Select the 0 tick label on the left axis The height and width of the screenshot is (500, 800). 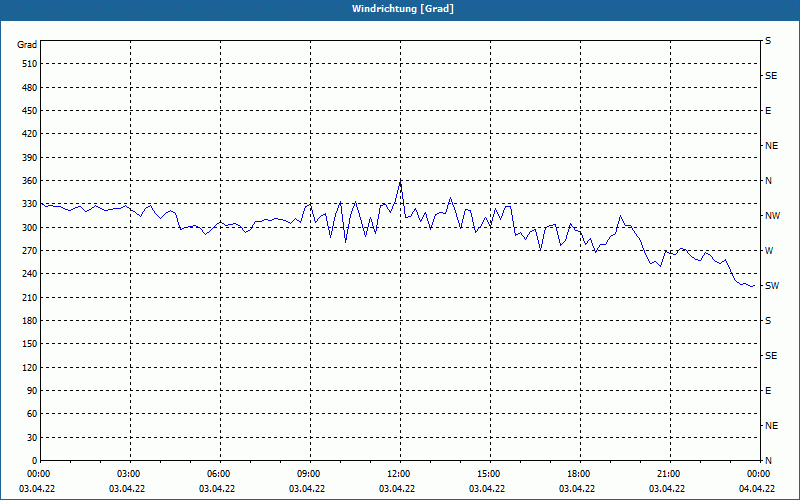(34, 460)
